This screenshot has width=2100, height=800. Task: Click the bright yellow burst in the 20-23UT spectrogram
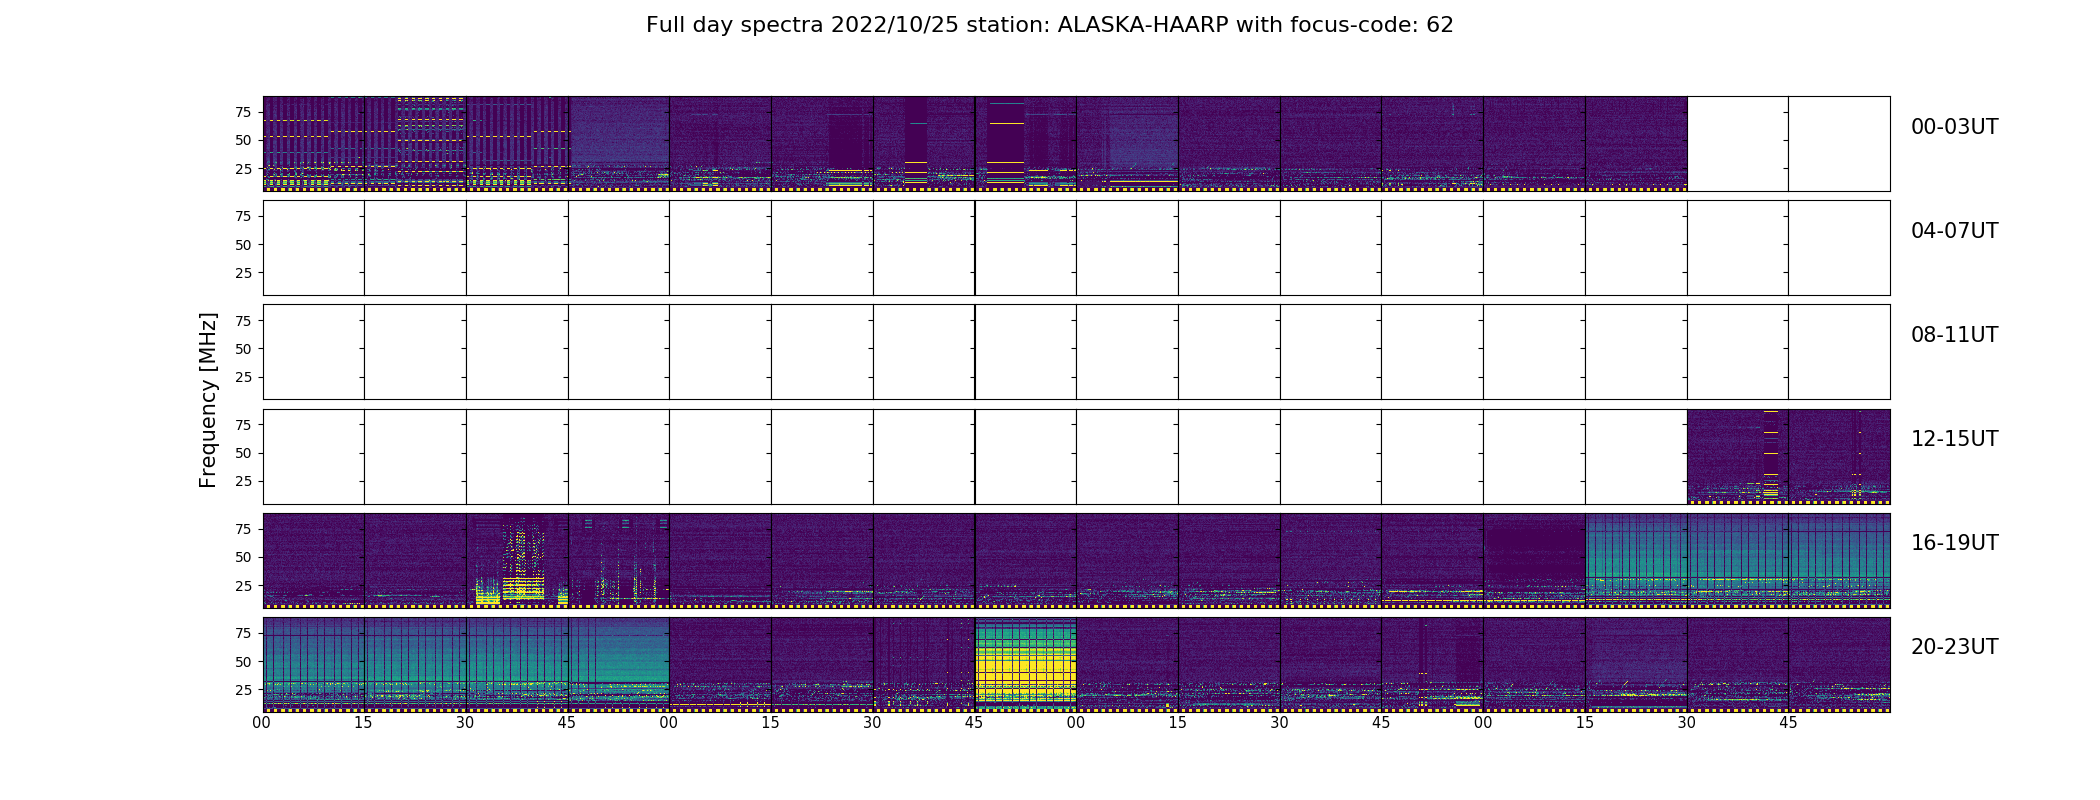1025,664
